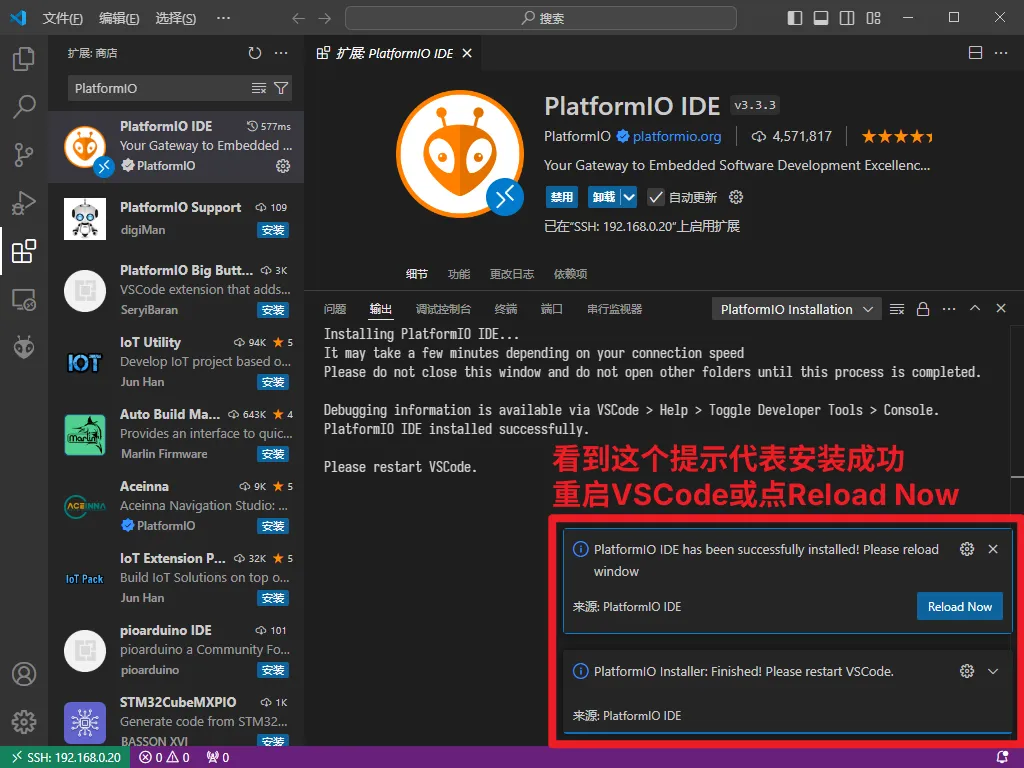Image resolution: width=1024 pixels, height=768 pixels.
Task: Toggle output scroll lock
Action: (923, 309)
